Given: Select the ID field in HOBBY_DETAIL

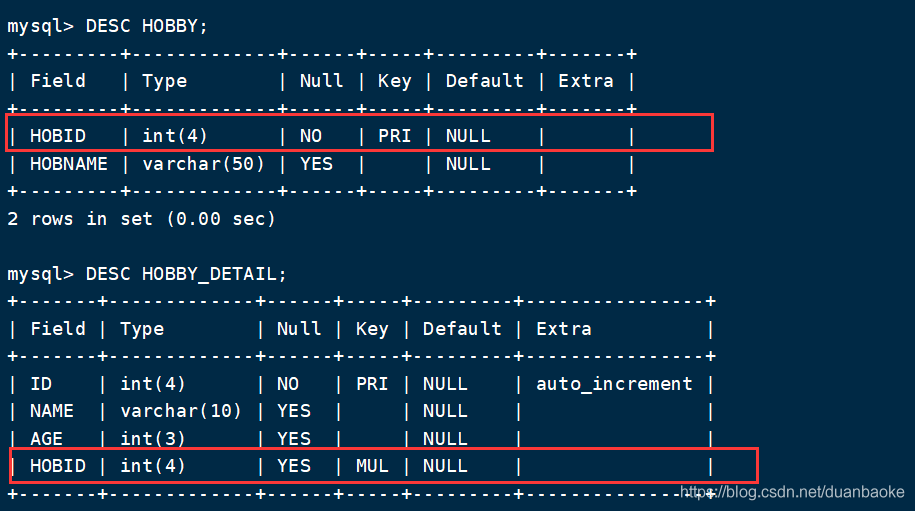Looking at the screenshot, I should 41,384.
